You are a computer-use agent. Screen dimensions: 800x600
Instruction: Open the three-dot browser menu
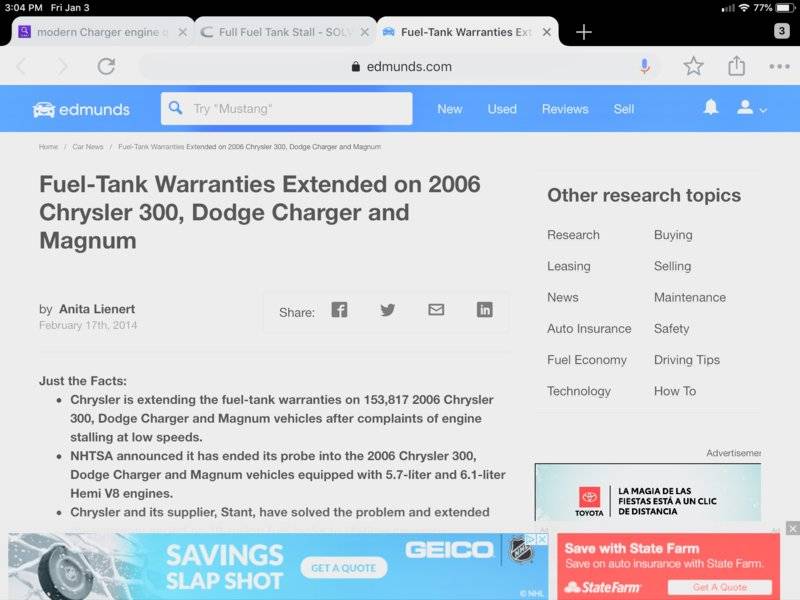779,66
